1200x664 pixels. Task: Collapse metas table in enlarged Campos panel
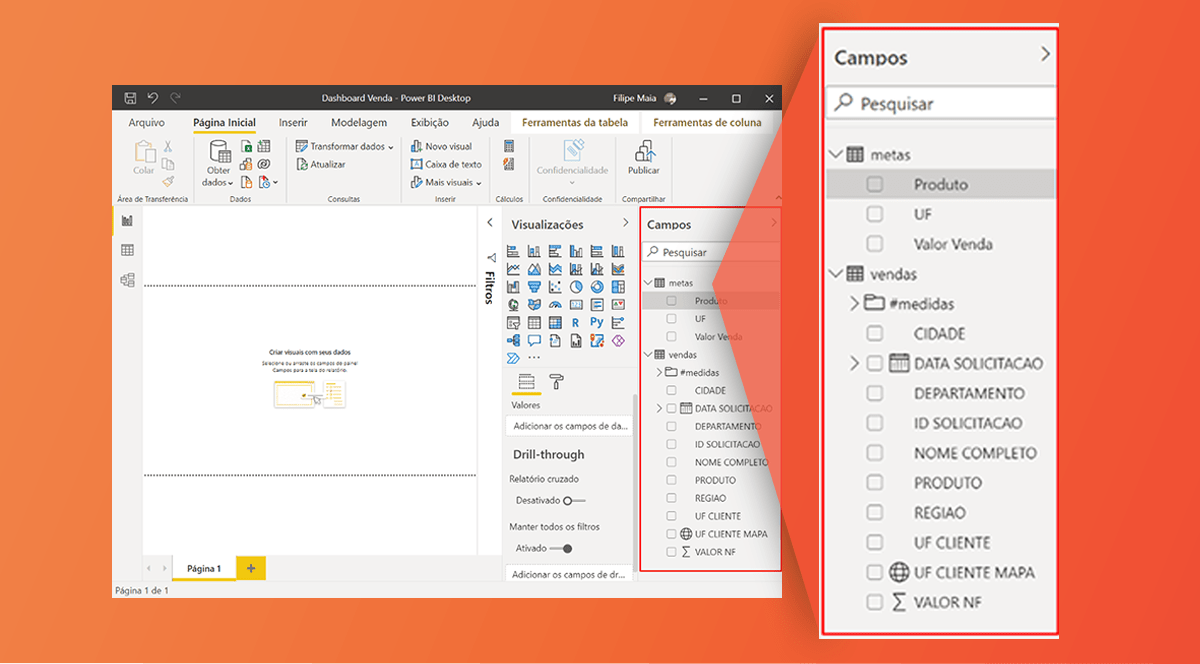tap(836, 155)
